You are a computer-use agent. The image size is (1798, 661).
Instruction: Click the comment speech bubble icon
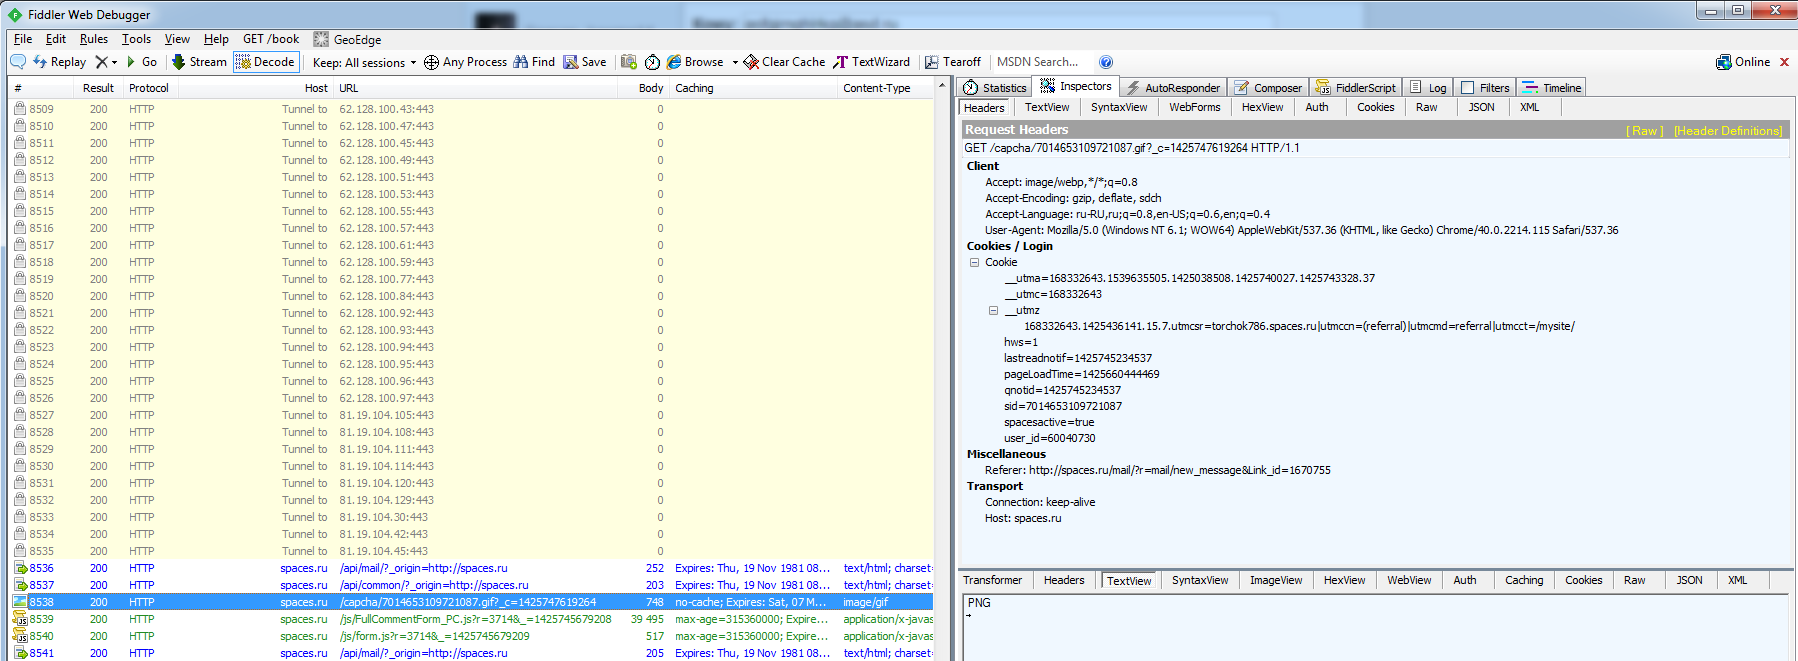click(18, 62)
